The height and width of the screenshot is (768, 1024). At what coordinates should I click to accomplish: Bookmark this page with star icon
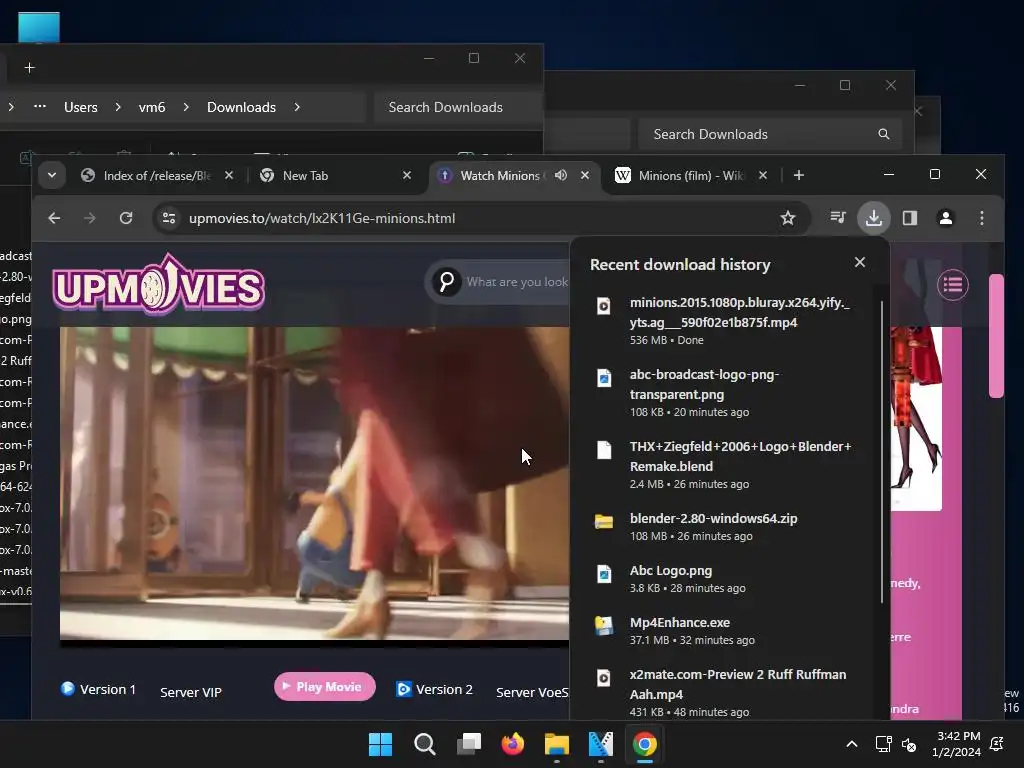coord(788,218)
